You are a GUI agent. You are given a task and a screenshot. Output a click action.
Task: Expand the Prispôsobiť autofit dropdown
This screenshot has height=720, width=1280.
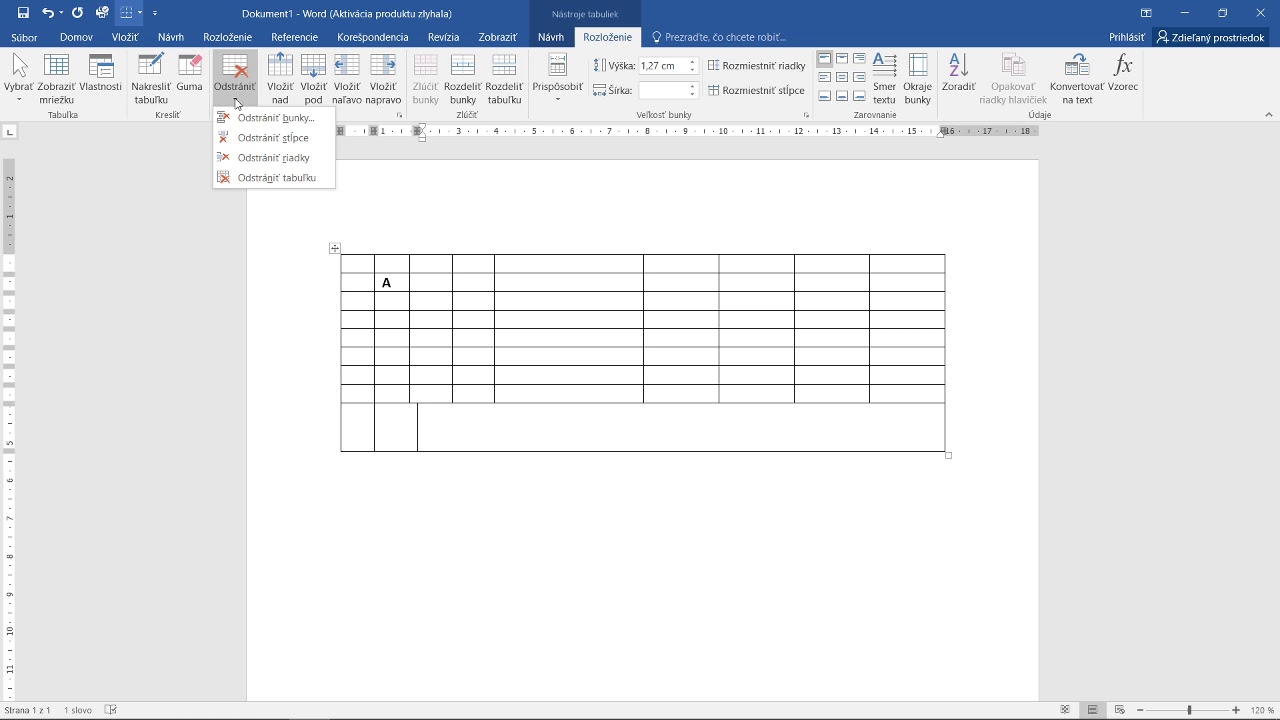557,79
